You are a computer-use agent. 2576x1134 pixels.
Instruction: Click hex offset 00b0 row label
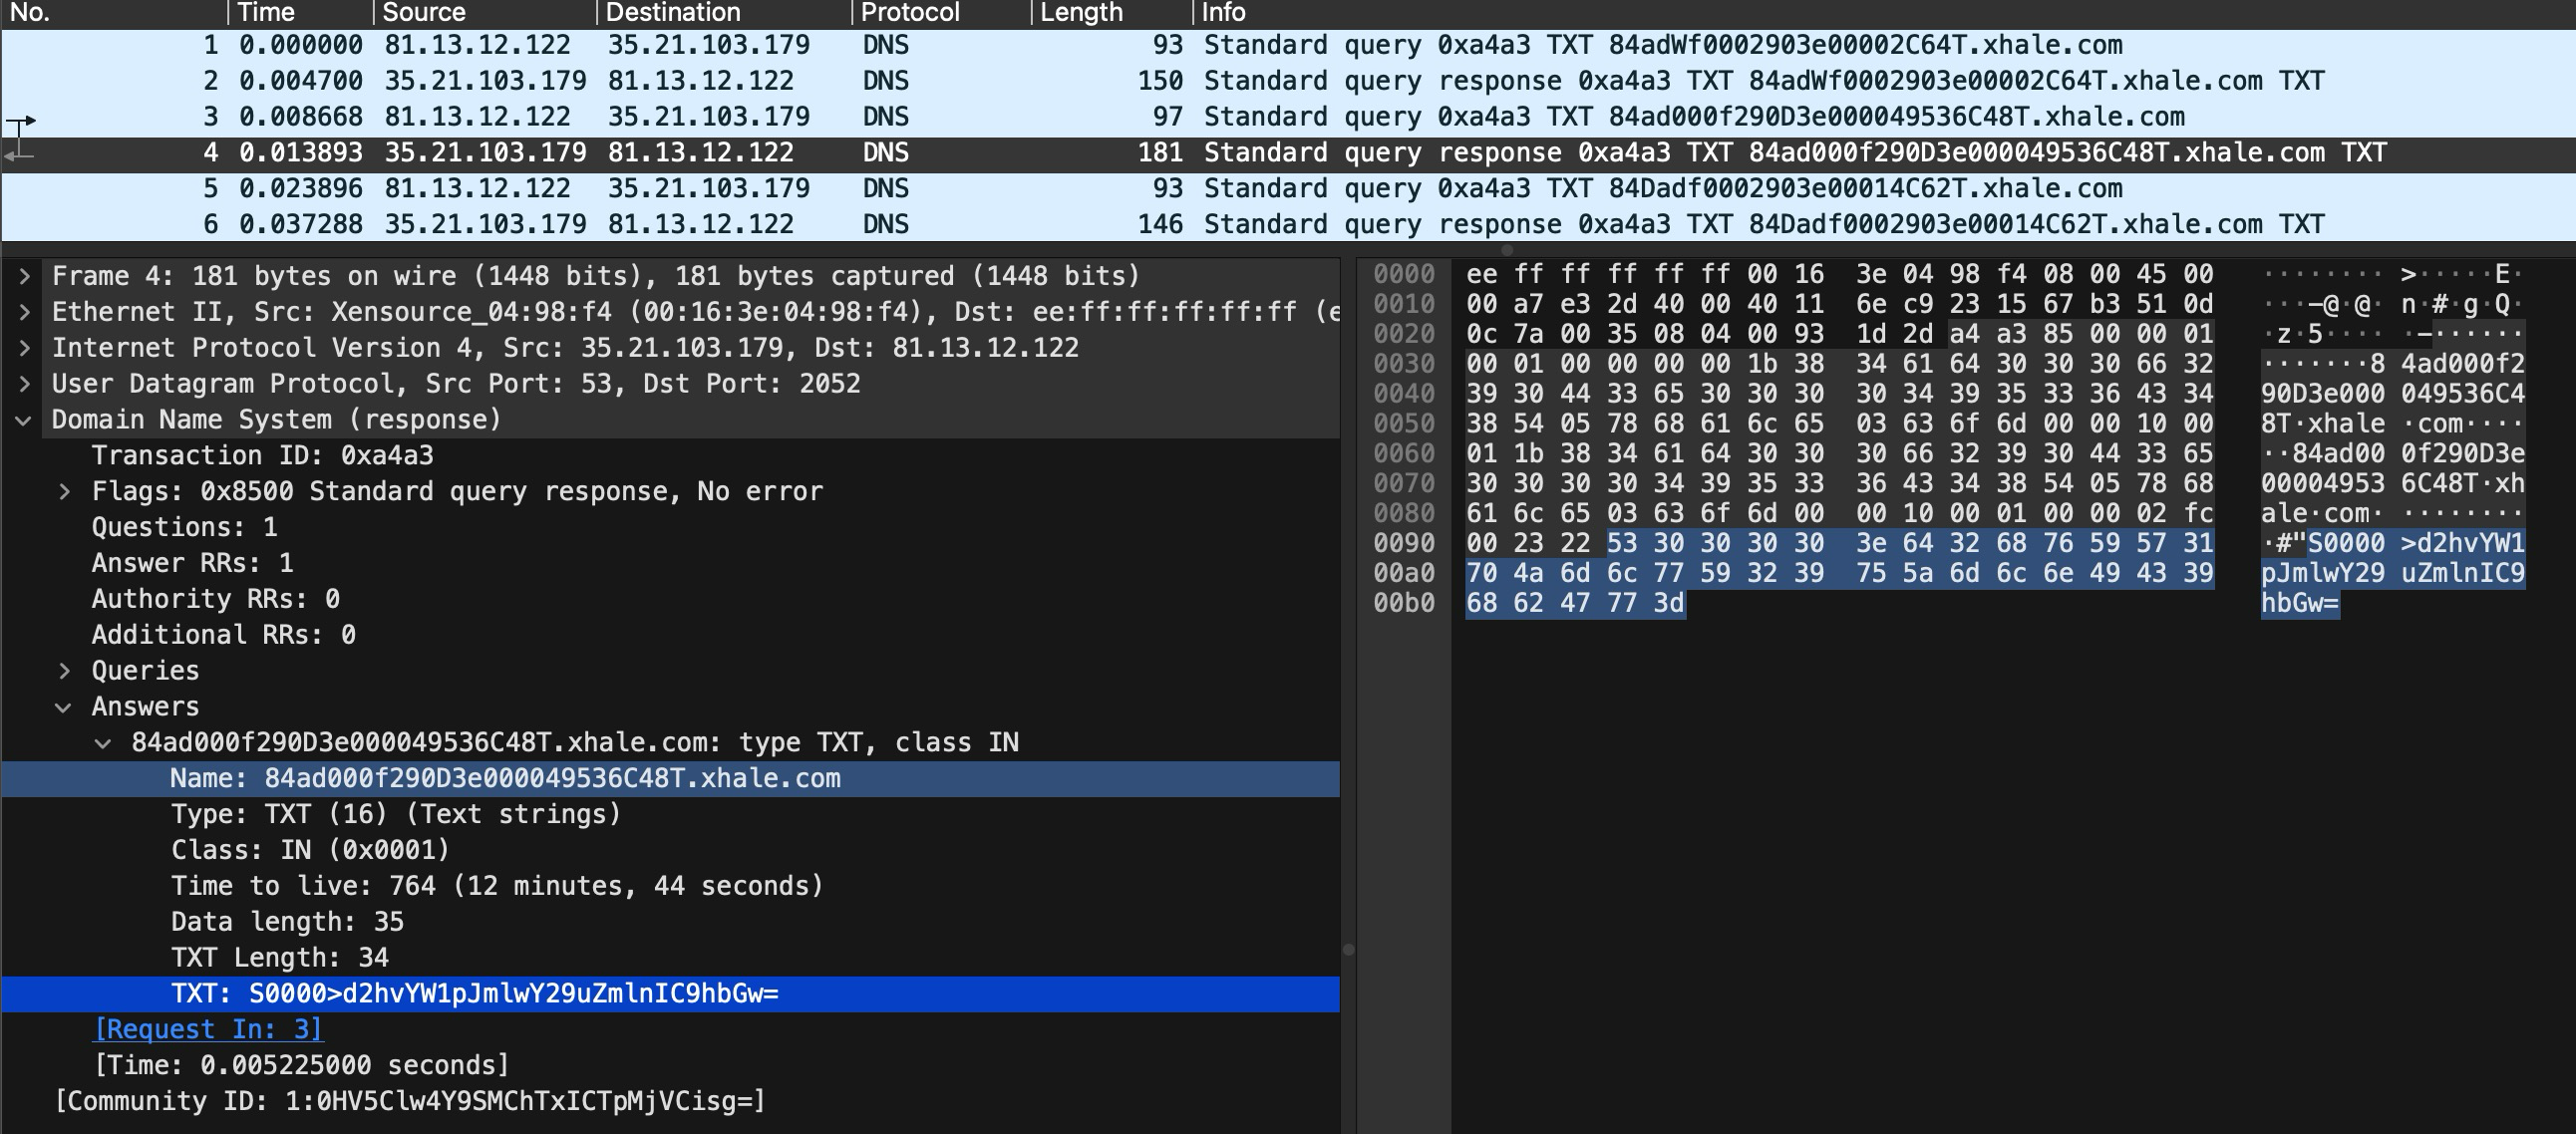[1404, 604]
